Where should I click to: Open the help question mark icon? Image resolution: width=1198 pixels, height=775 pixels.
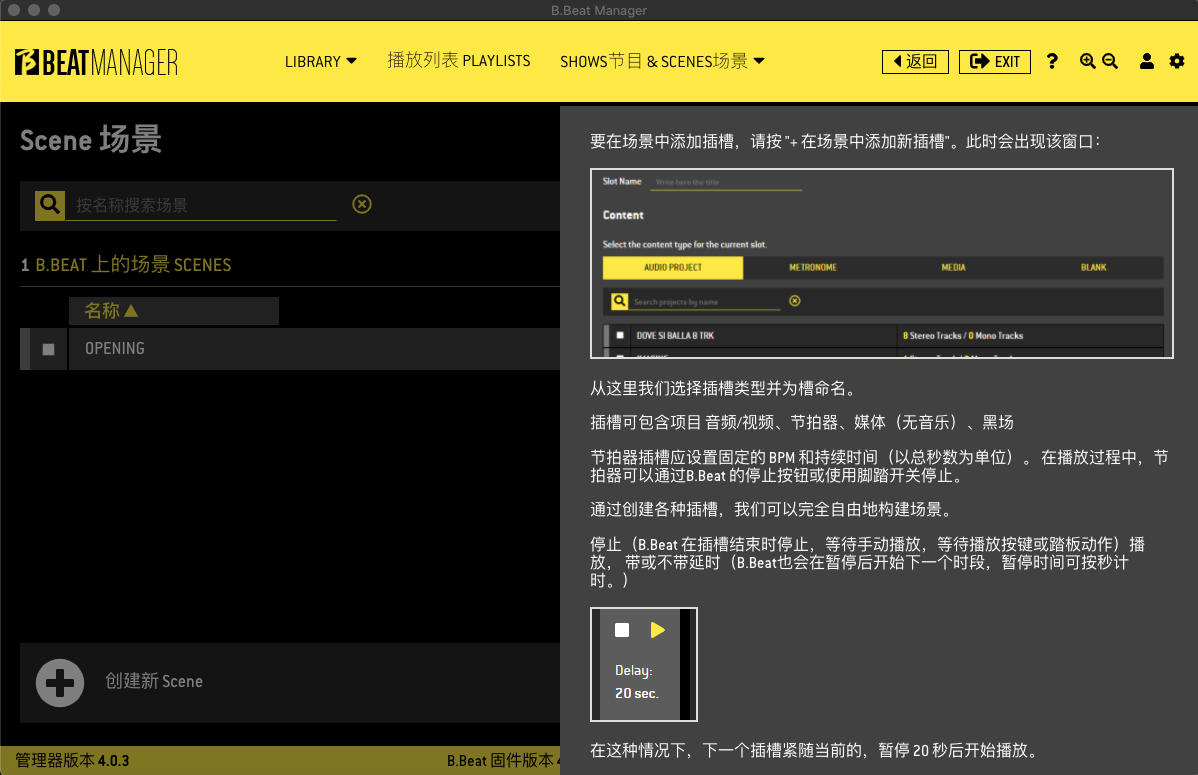click(x=1052, y=61)
